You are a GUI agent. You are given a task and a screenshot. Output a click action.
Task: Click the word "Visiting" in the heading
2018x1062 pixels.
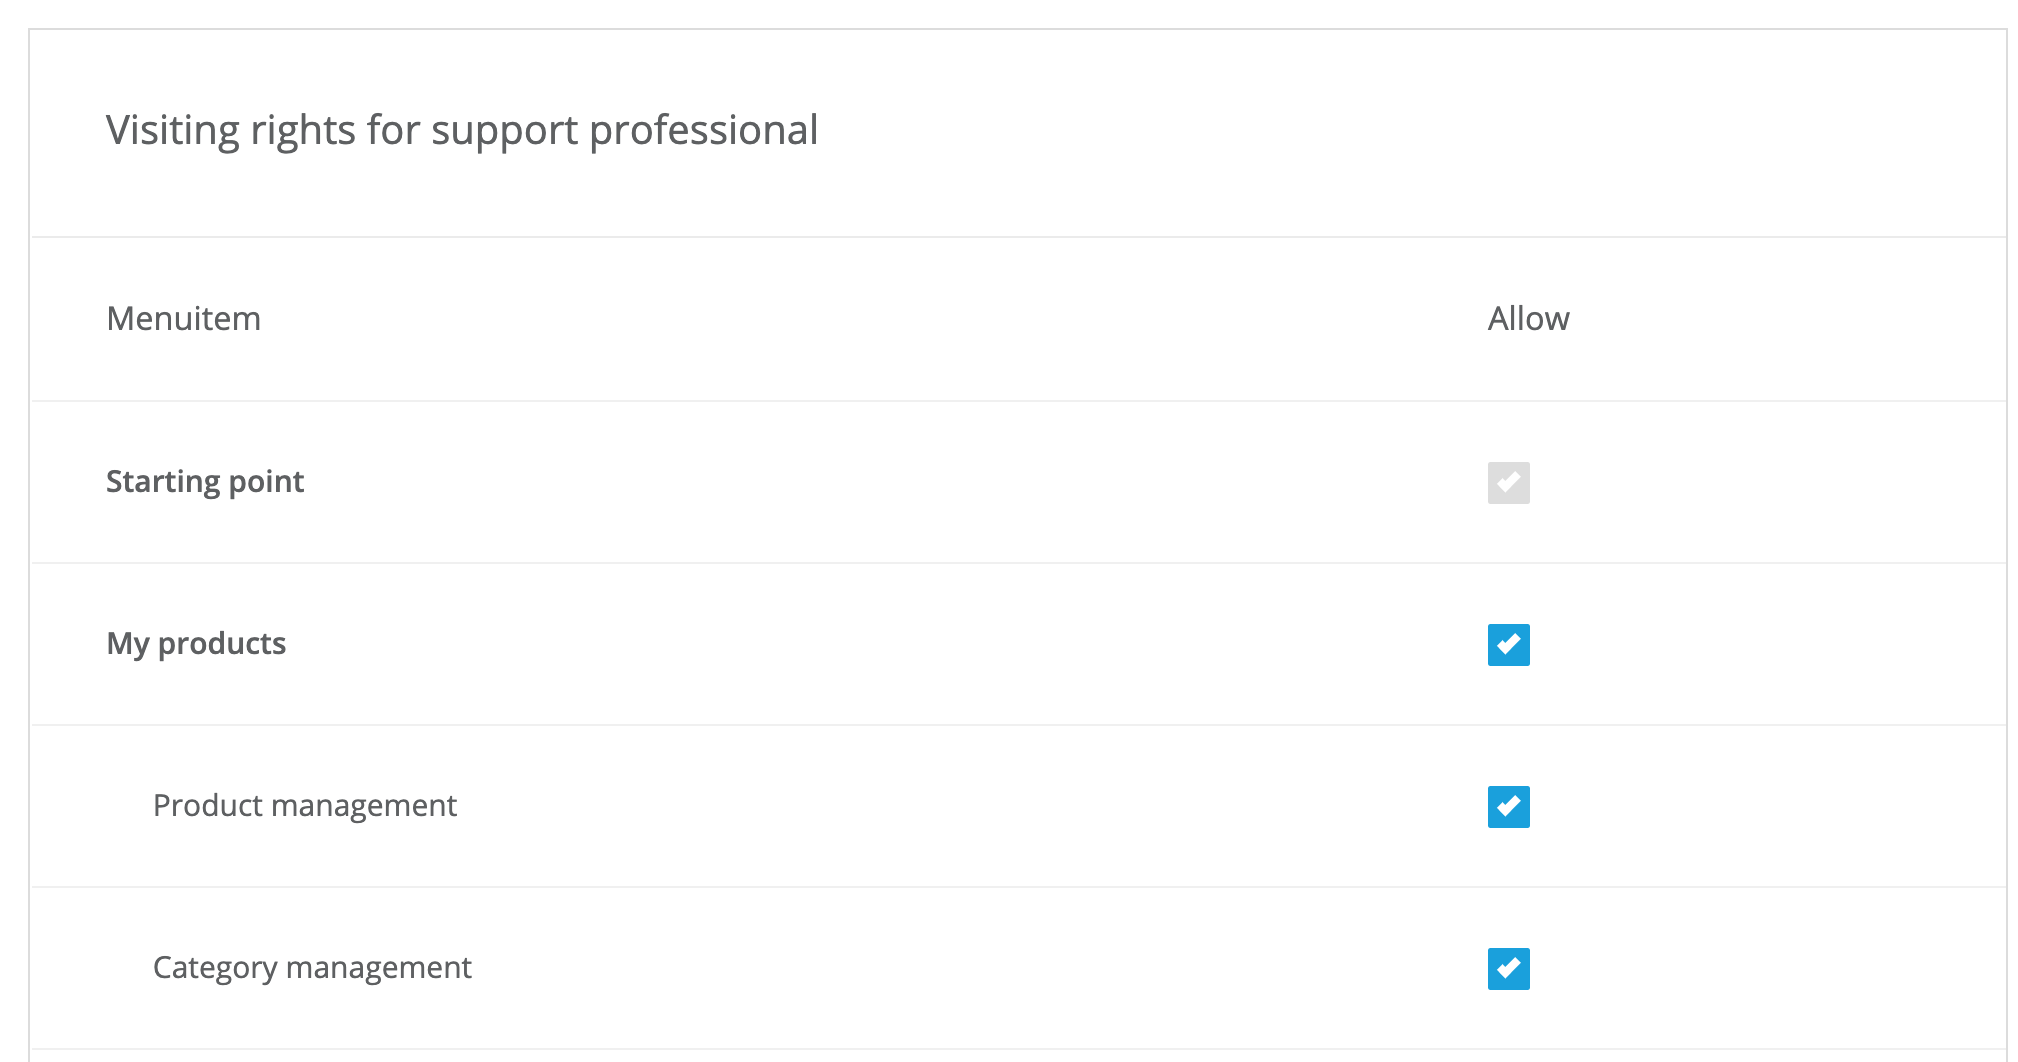tap(172, 131)
